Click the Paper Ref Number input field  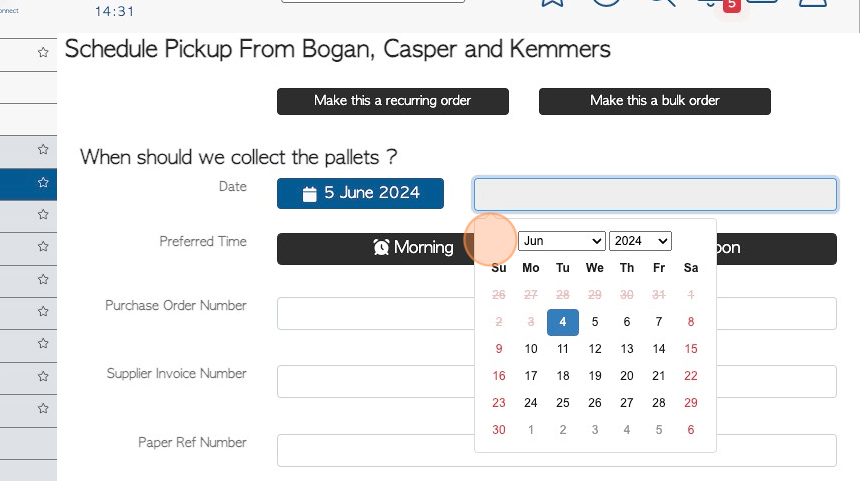point(557,450)
